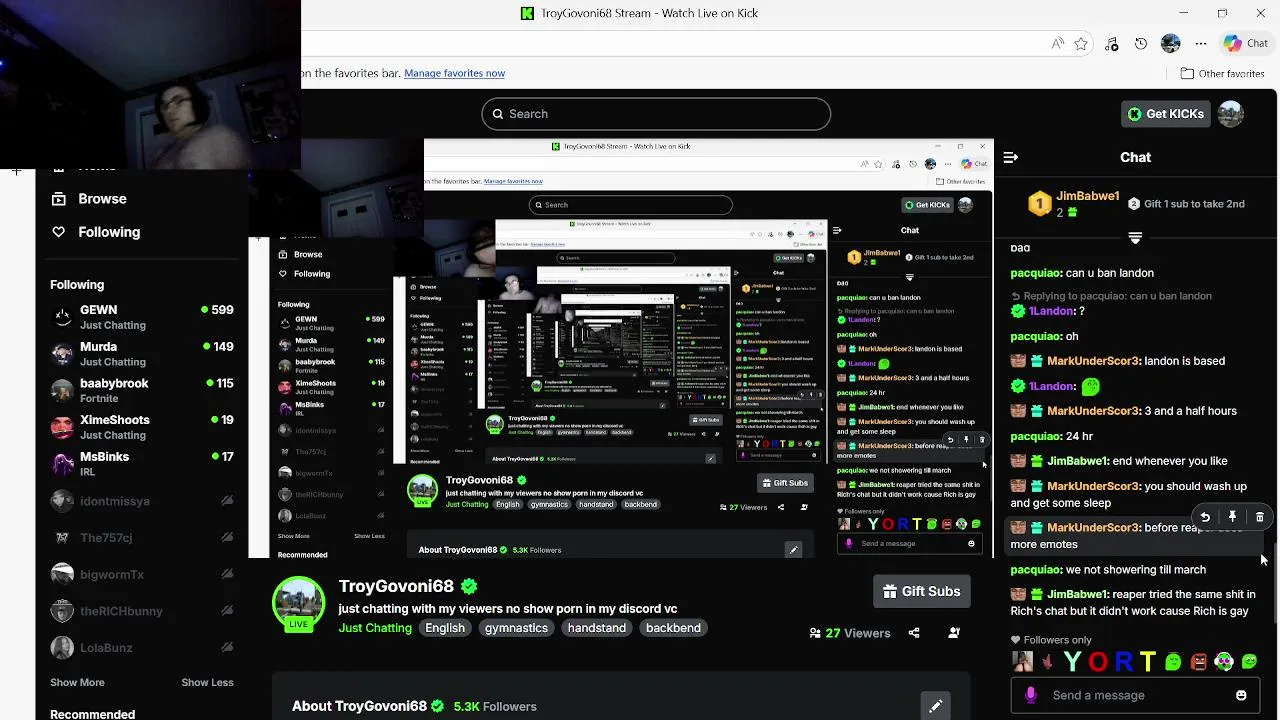Select the gymnastics tag
This screenshot has height=720, width=1280.
point(516,628)
